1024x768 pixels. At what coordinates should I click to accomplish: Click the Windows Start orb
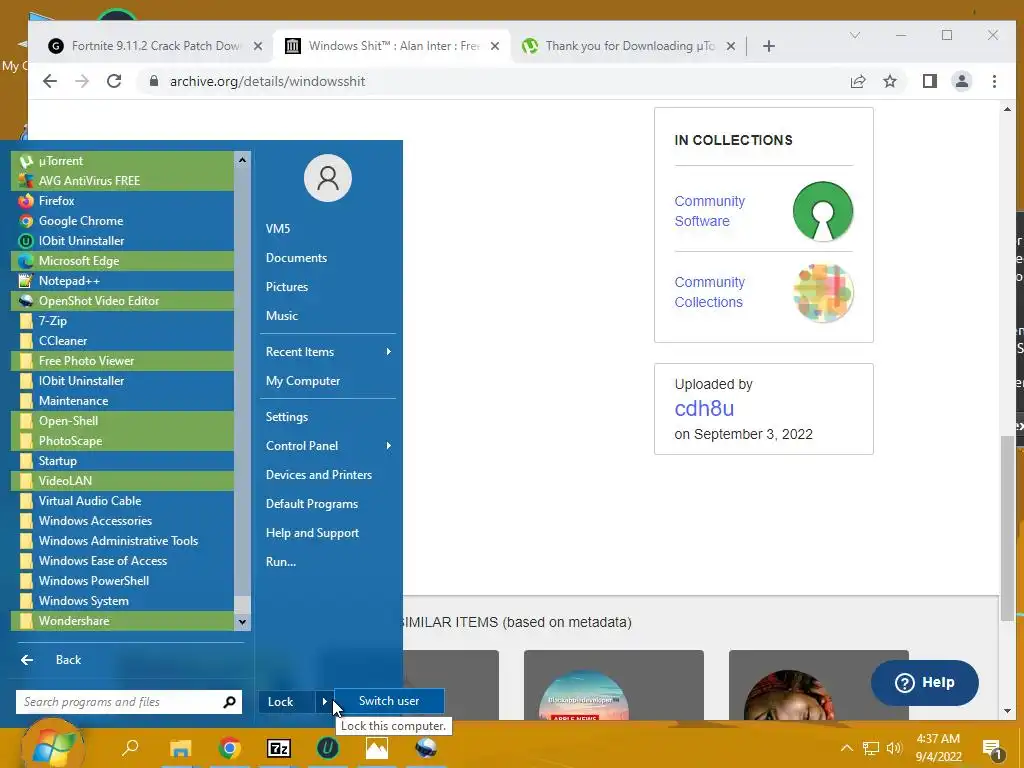[x=52, y=746]
